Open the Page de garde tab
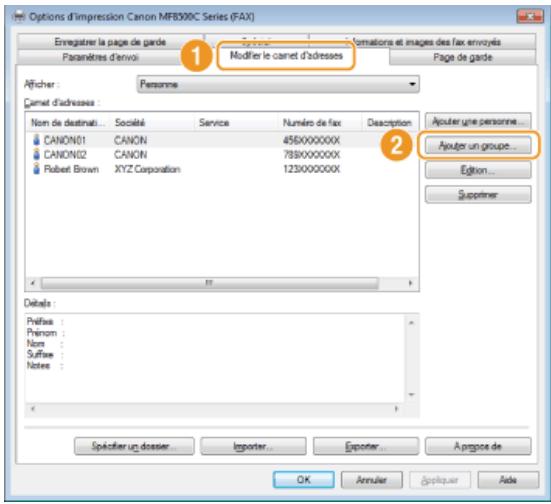 click(x=462, y=57)
